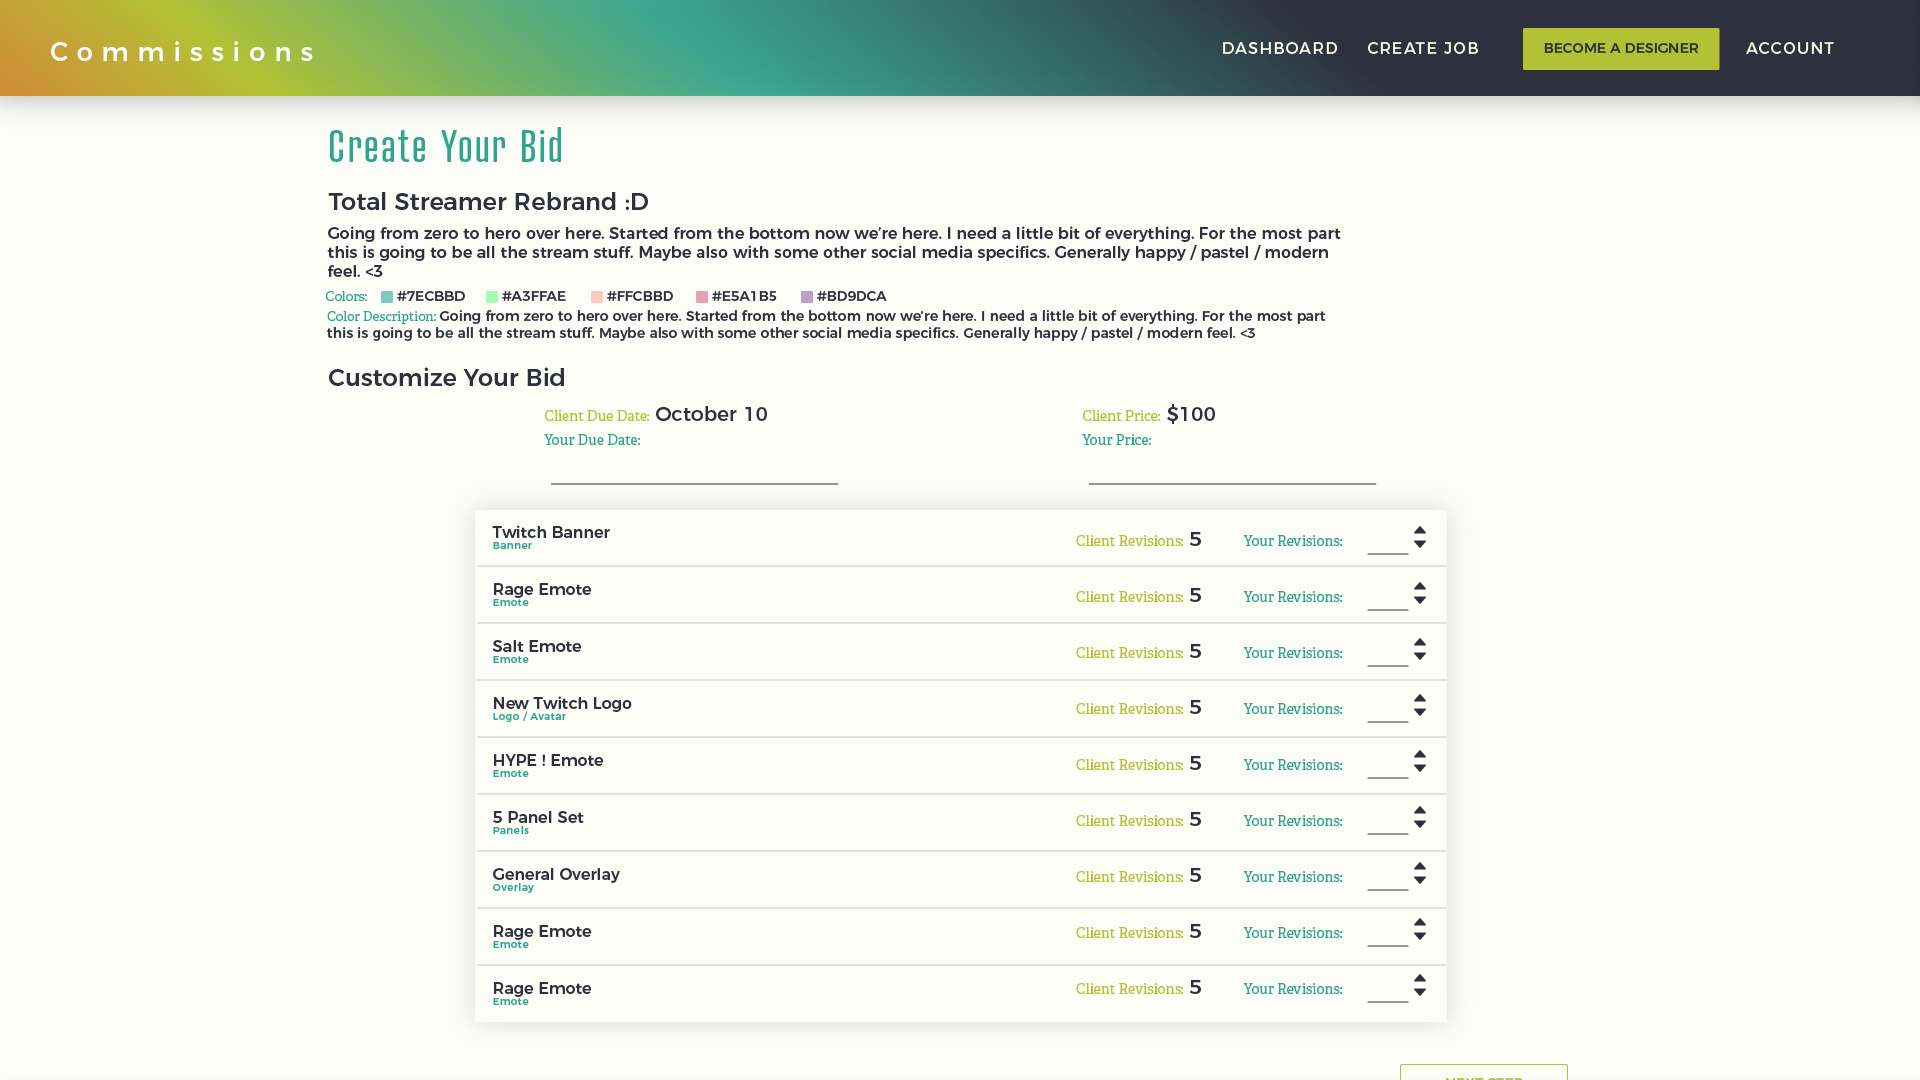
Task: Go to Create Job page
Action: coord(1422,48)
